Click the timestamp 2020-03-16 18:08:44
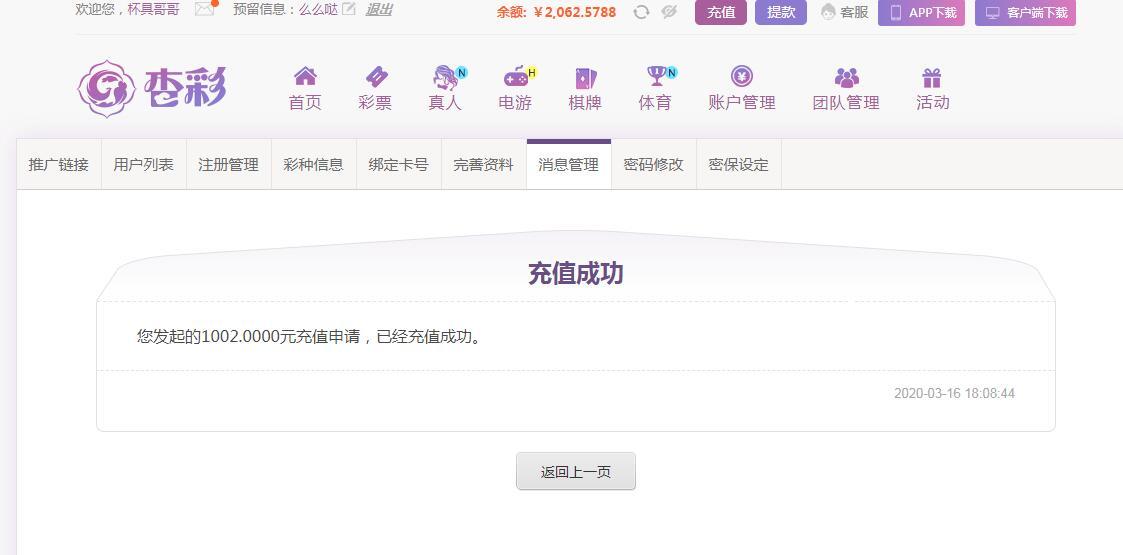The width and height of the screenshot is (1123, 555). pos(954,393)
